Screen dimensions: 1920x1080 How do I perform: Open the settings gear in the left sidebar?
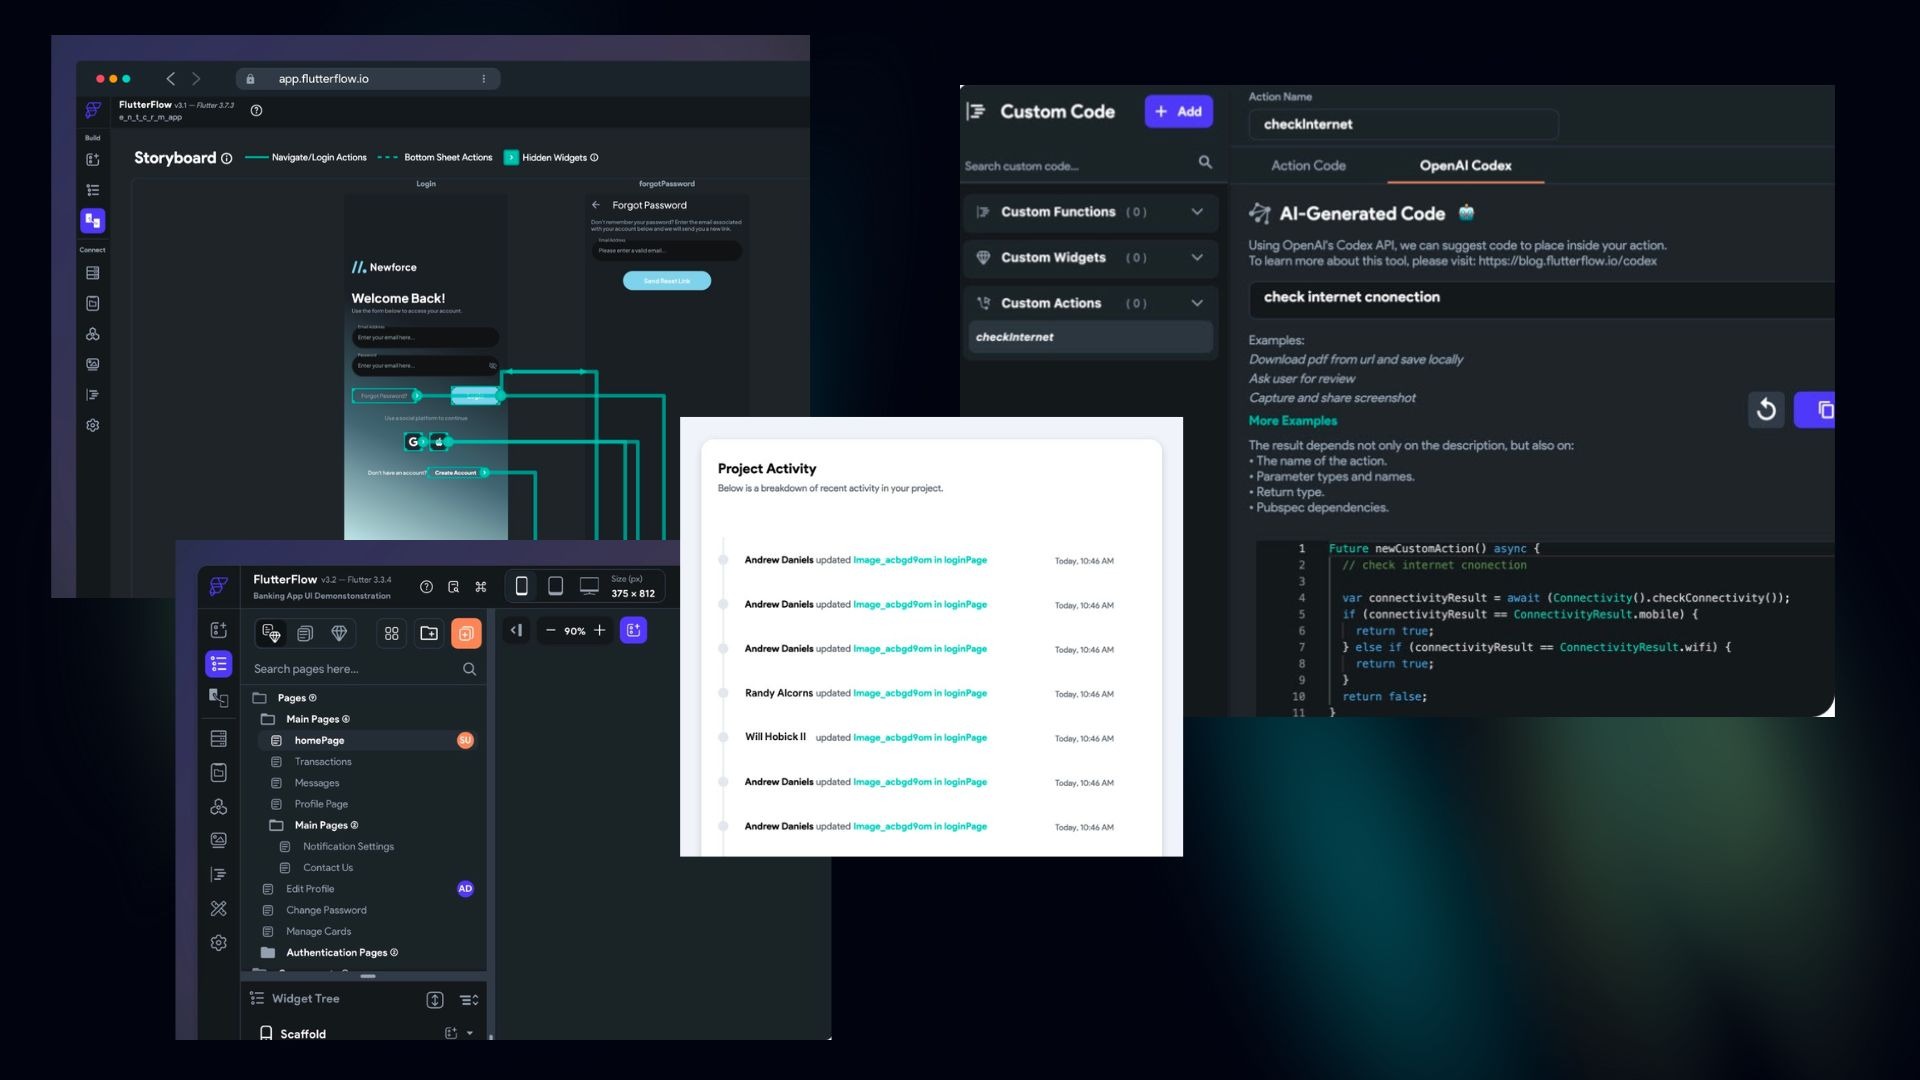click(219, 941)
